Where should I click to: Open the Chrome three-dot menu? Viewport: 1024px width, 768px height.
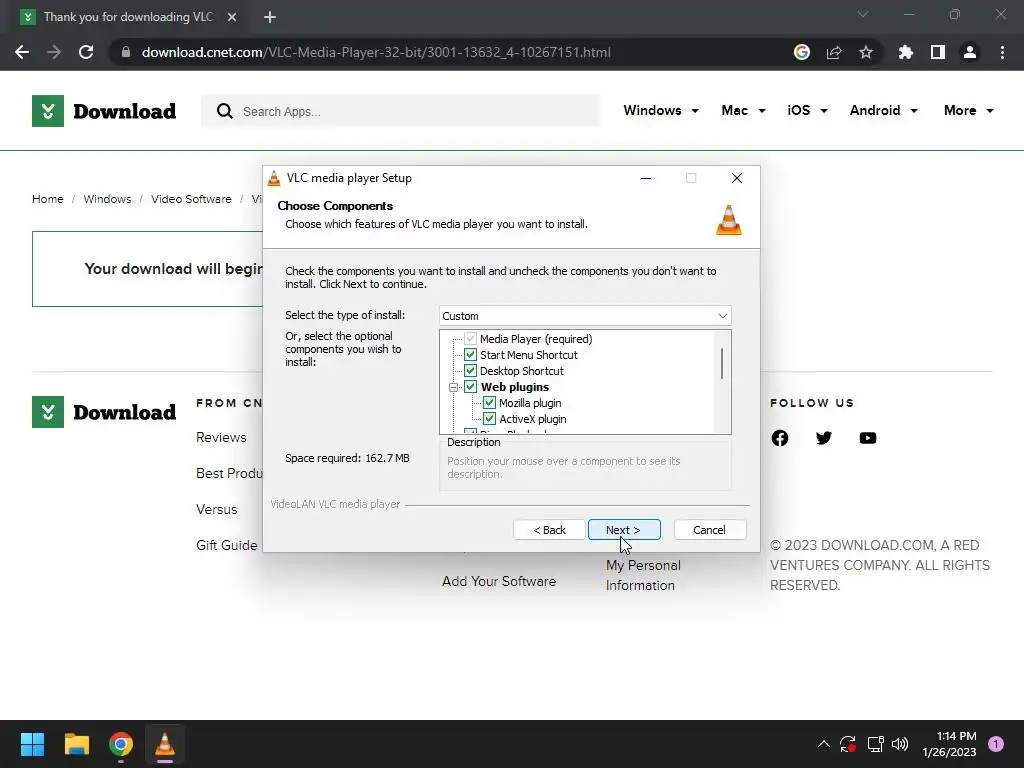(x=1002, y=52)
